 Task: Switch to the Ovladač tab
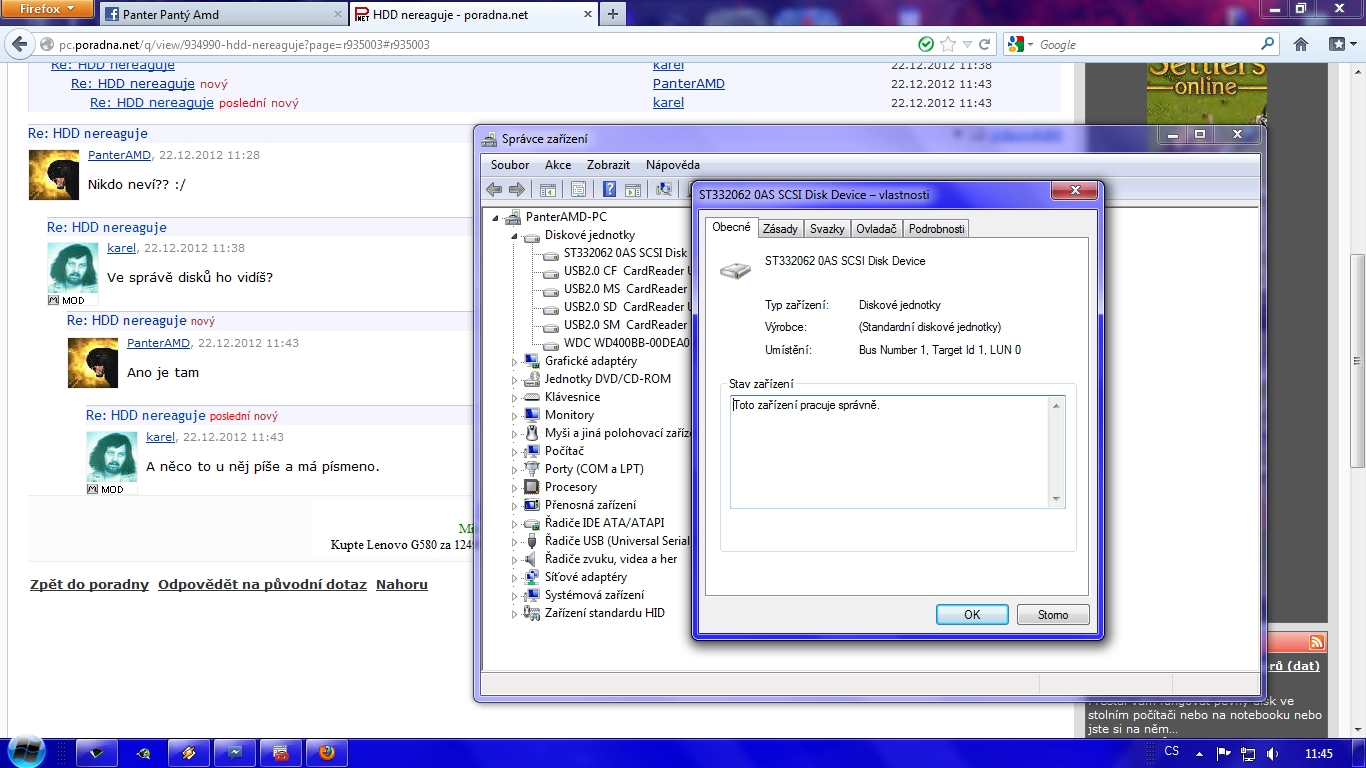click(x=876, y=229)
